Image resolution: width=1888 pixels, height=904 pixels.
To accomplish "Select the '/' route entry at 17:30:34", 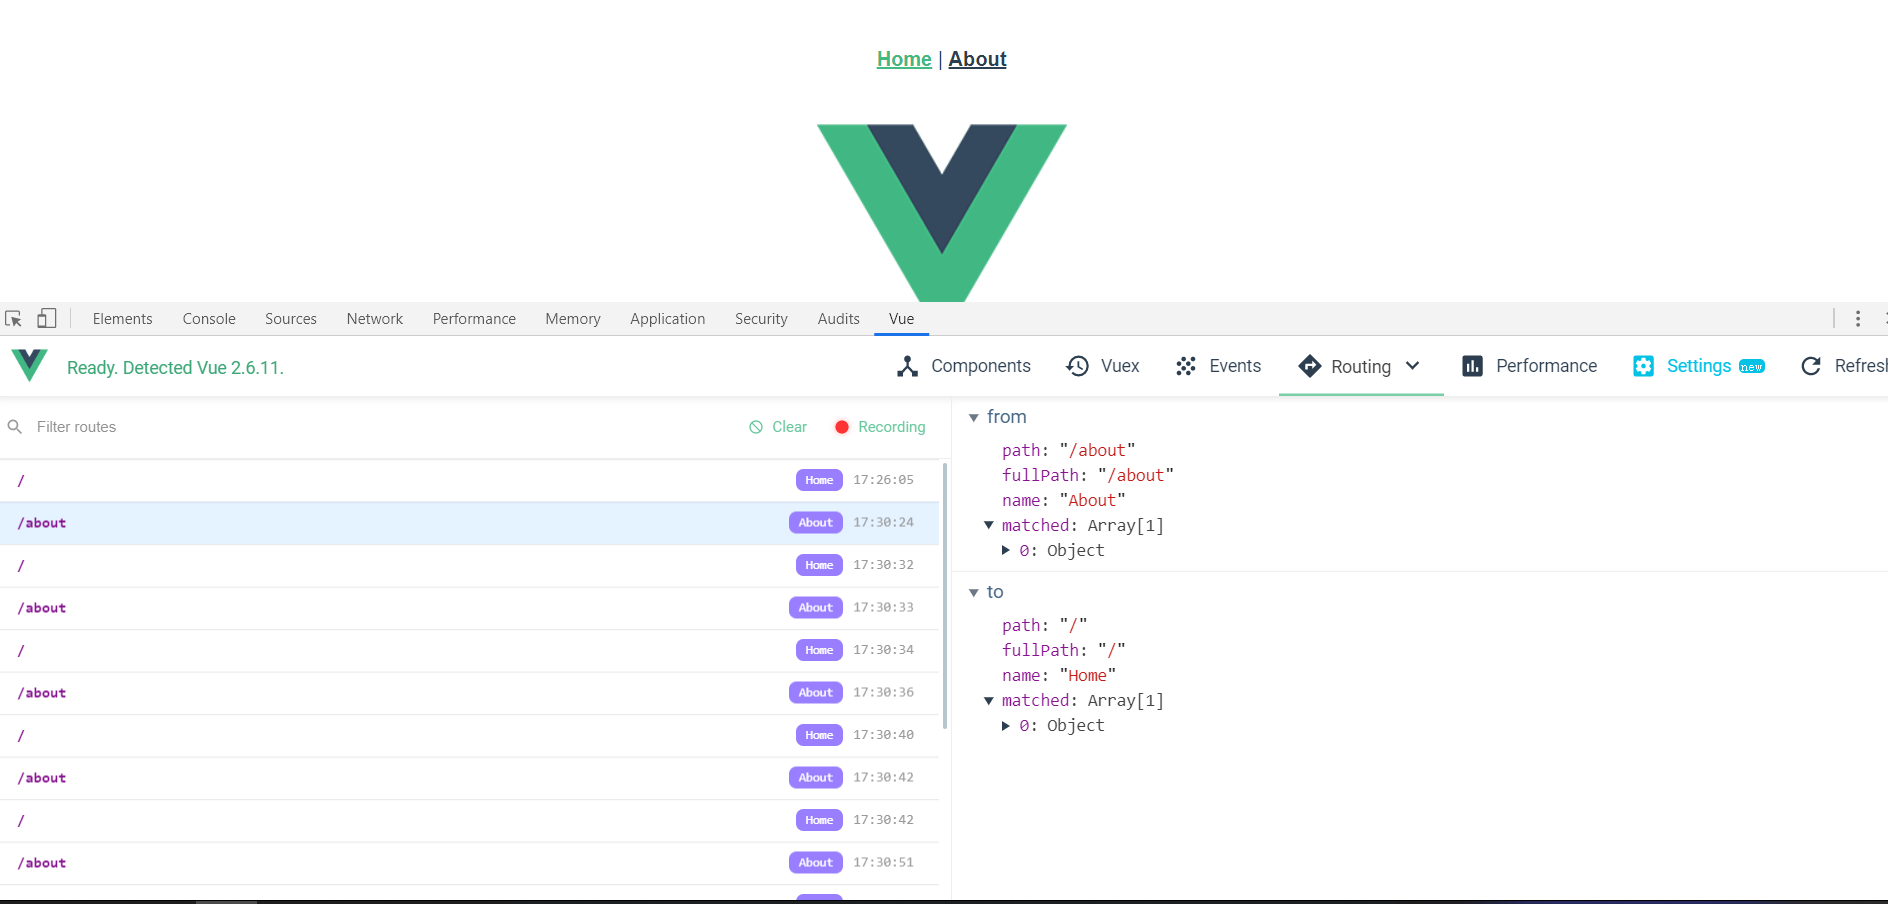I will tap(469, 650).
